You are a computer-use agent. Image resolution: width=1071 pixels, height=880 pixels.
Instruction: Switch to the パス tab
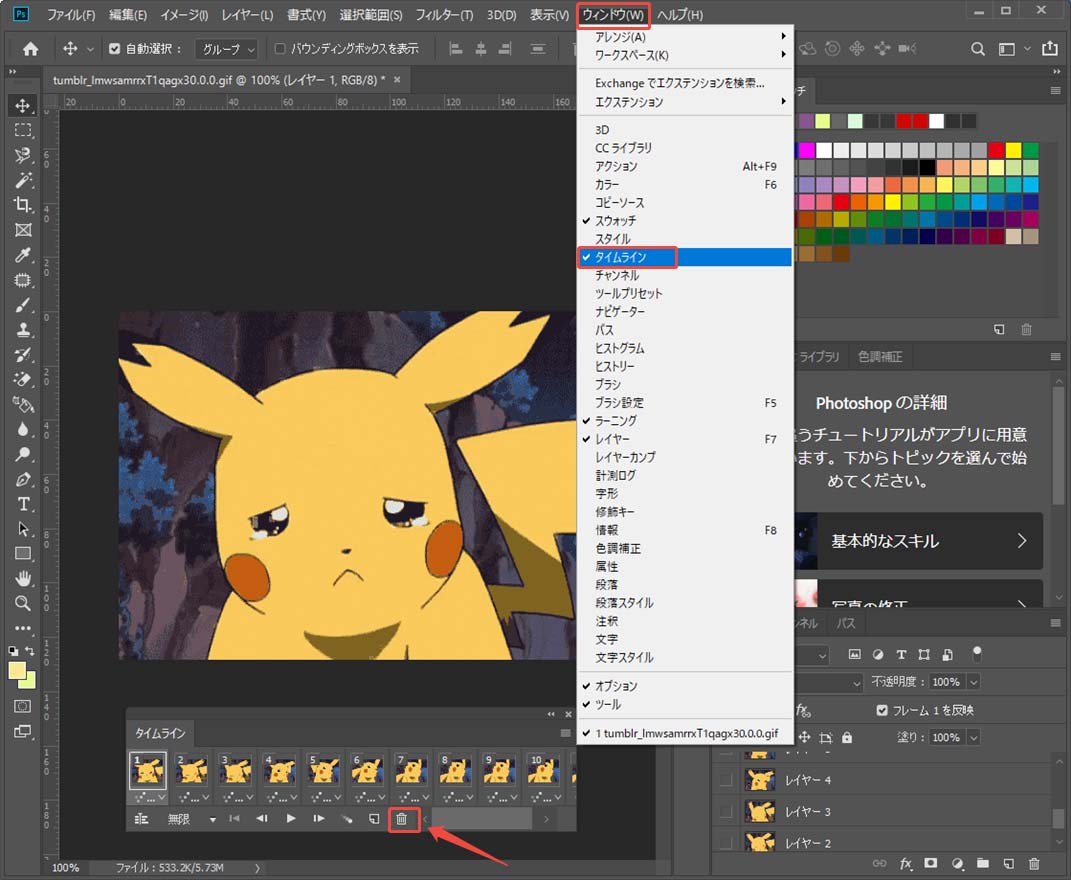pos(846,622)
